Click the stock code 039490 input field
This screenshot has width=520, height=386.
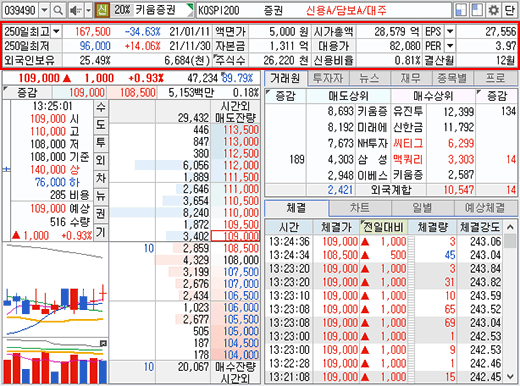coord(21,10)
